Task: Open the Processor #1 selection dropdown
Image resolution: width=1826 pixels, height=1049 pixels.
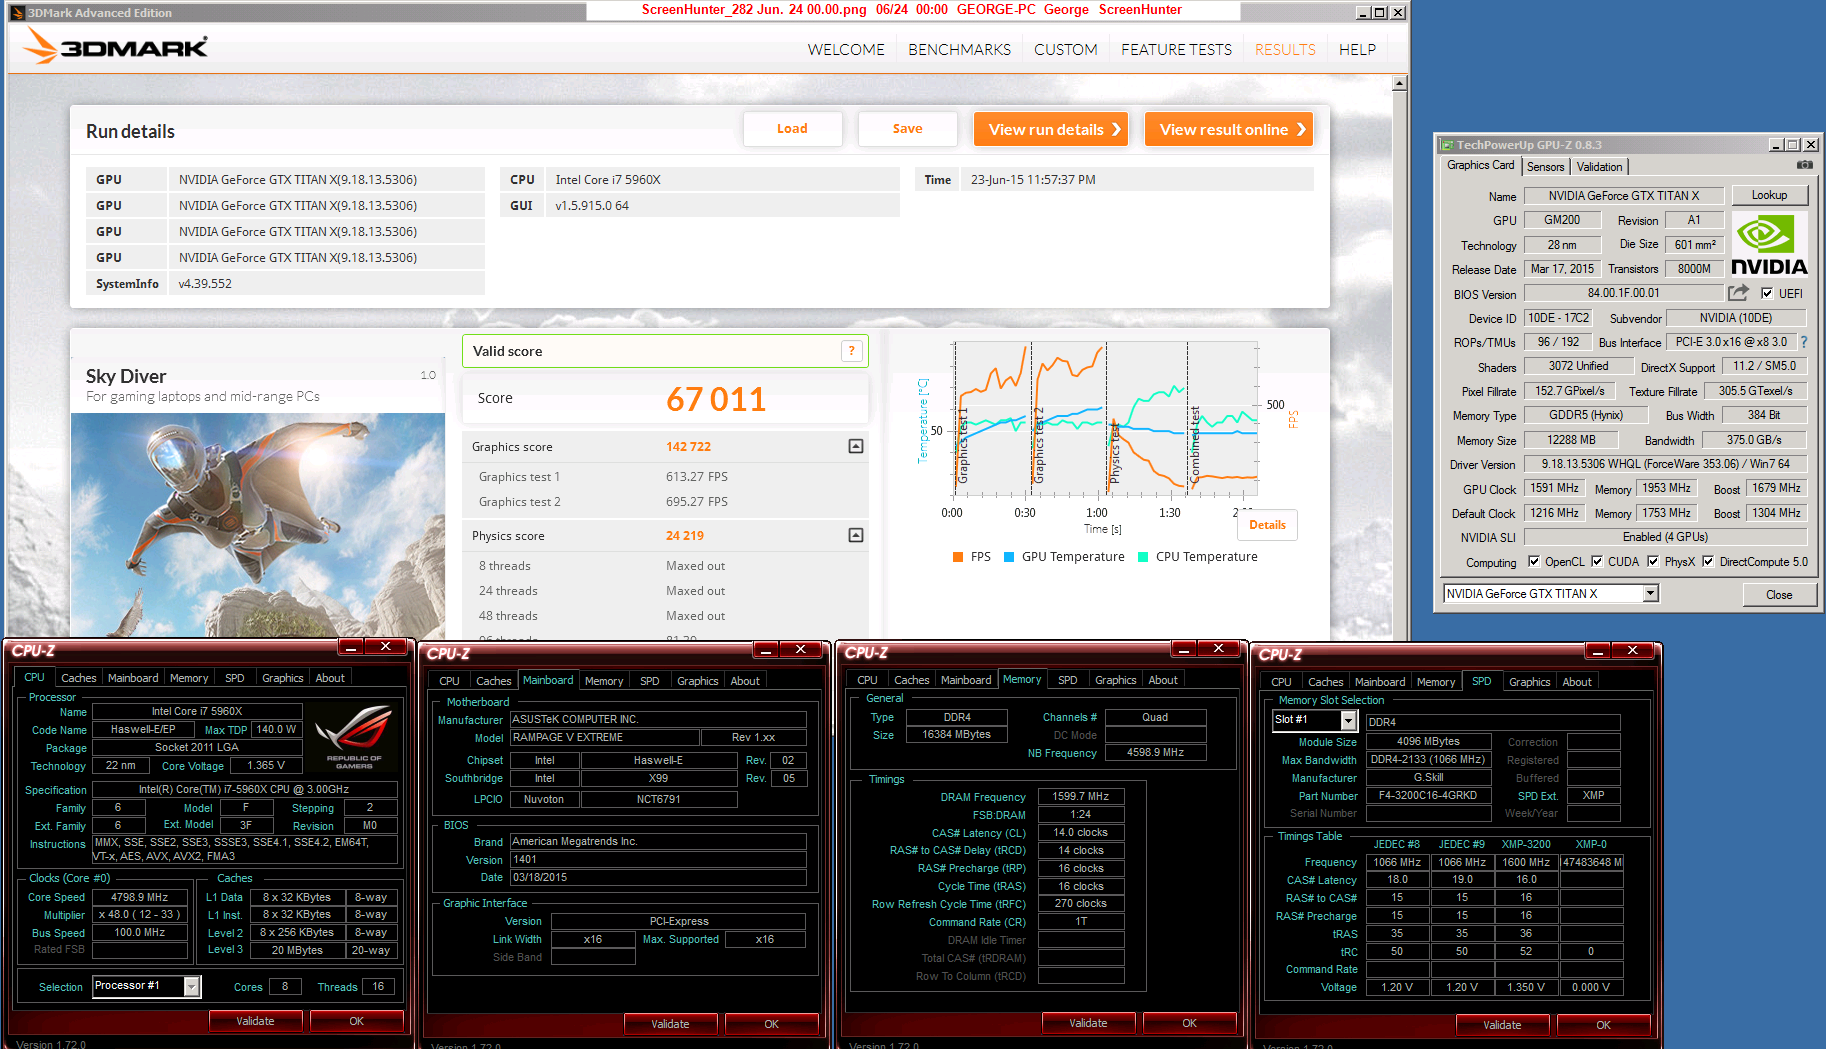Action: (x=192, y=986)
